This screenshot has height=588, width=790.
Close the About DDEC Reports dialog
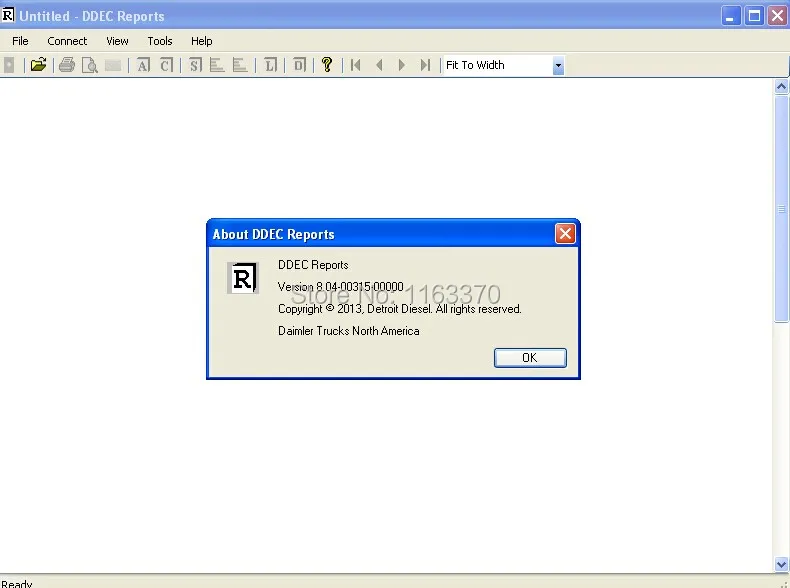(x=565, y=234)
